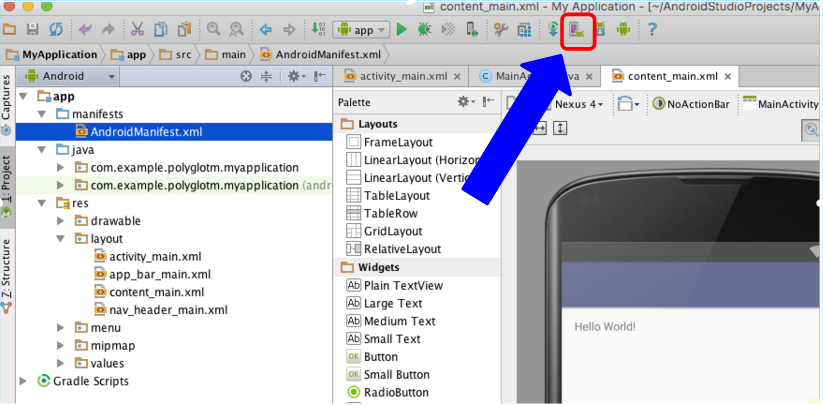Hide the Palette panel
Image resolution: width=823 pixels, height=405 pixels.
point(489,102)
